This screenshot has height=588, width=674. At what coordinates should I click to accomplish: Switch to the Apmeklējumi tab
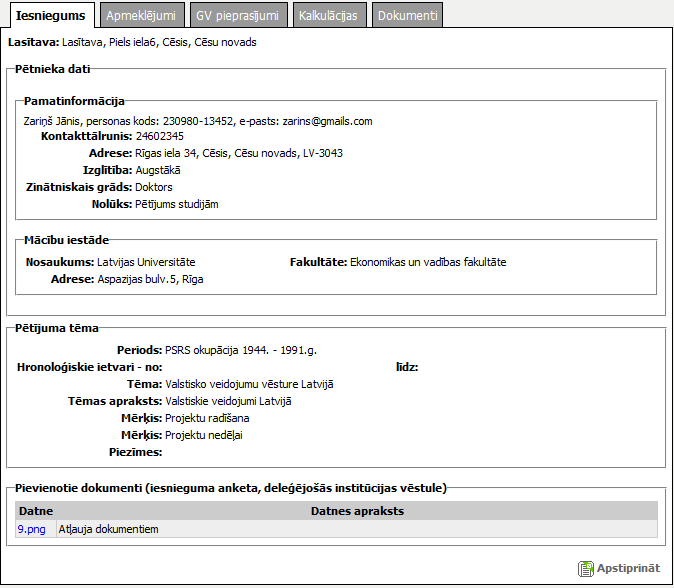click(139, 15)
